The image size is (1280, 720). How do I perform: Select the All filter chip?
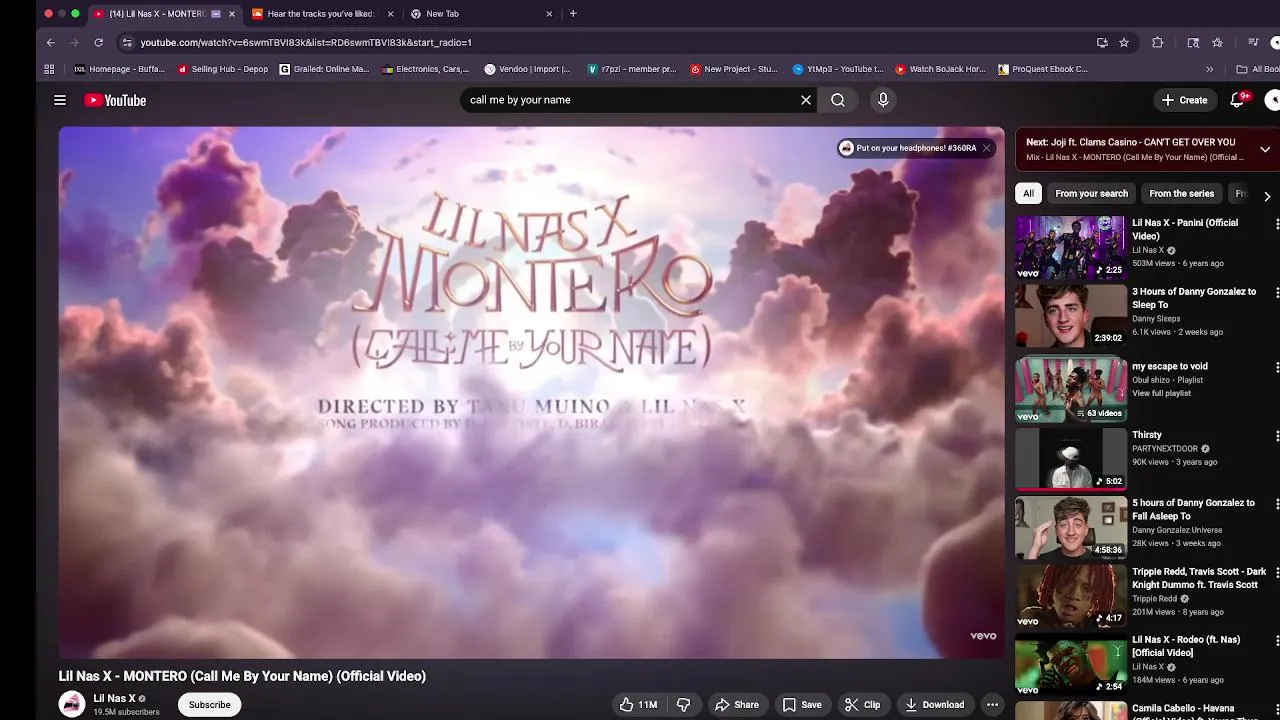point(1028,194)
